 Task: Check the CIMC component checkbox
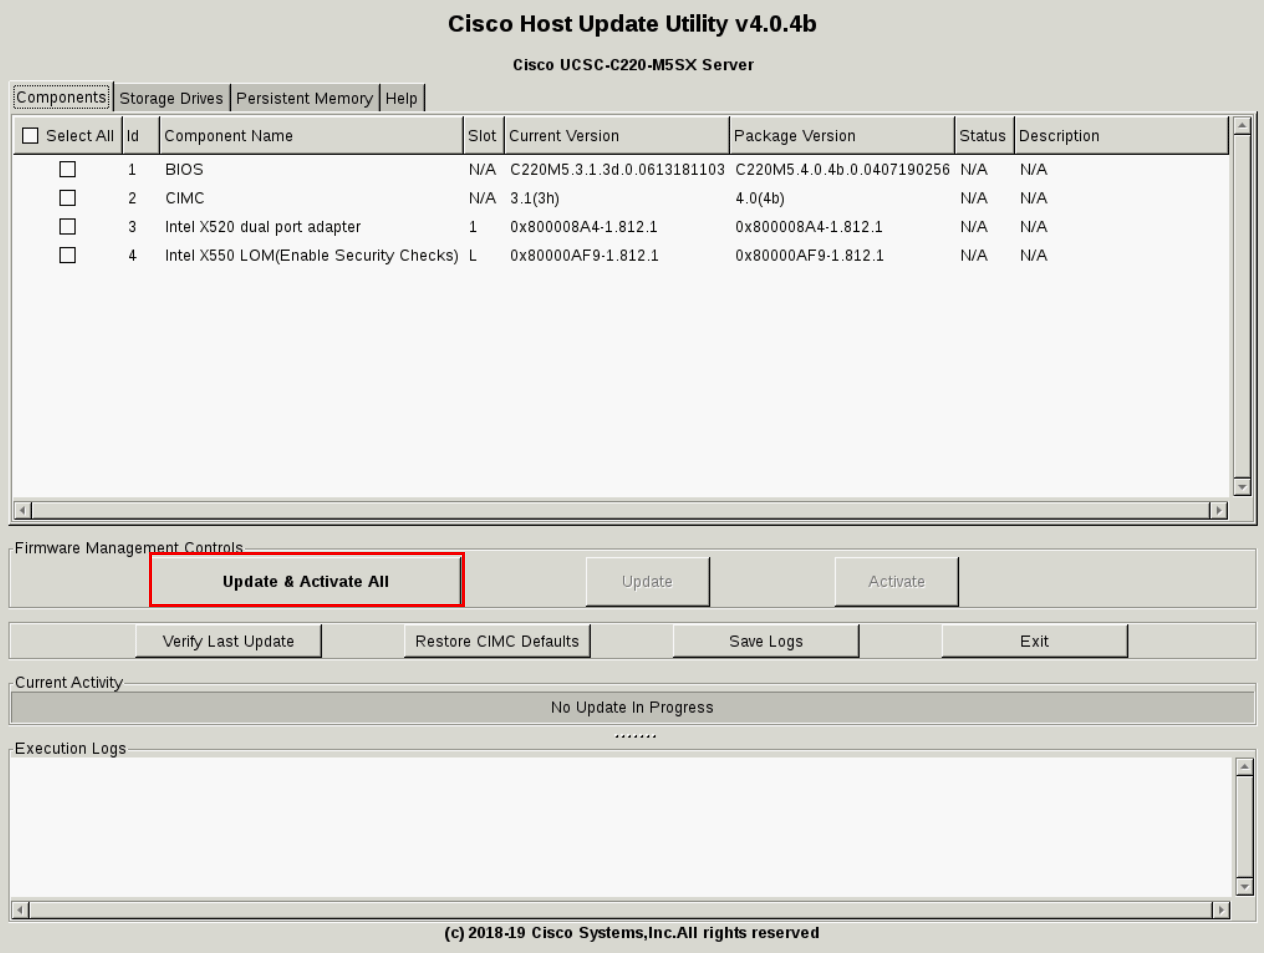coord(67,198)
